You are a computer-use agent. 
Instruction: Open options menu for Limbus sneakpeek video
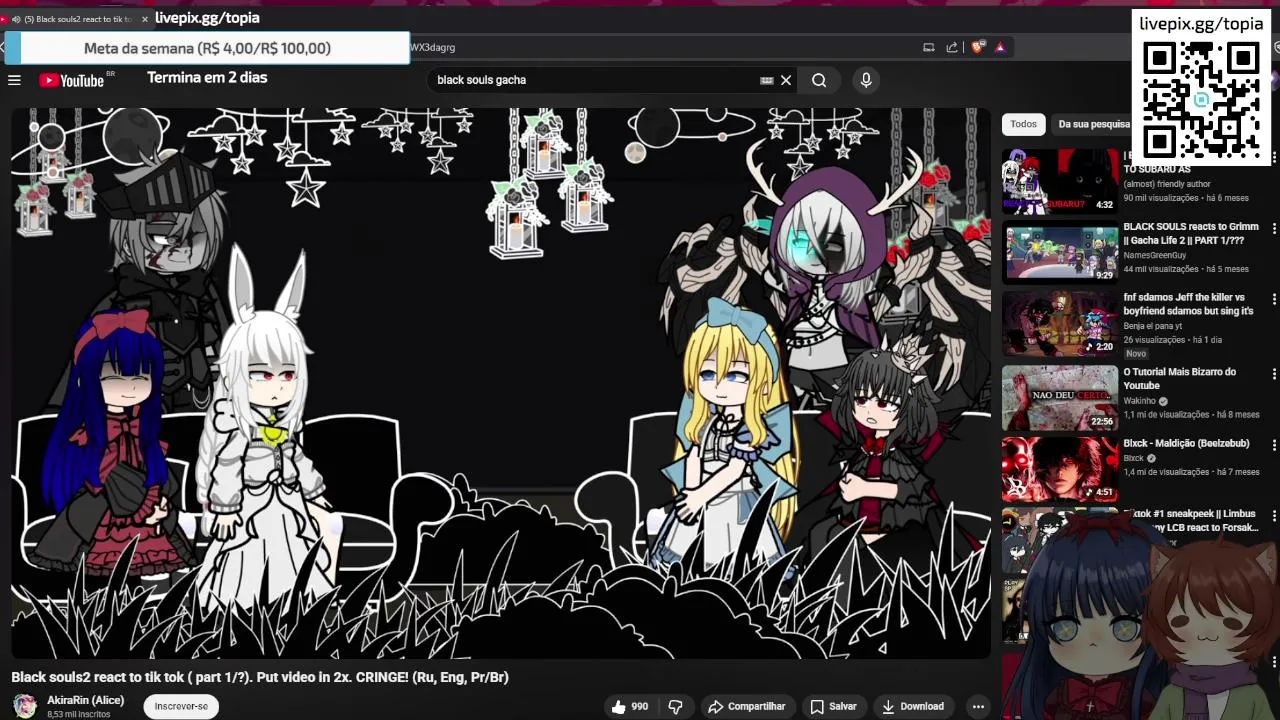1274,517
